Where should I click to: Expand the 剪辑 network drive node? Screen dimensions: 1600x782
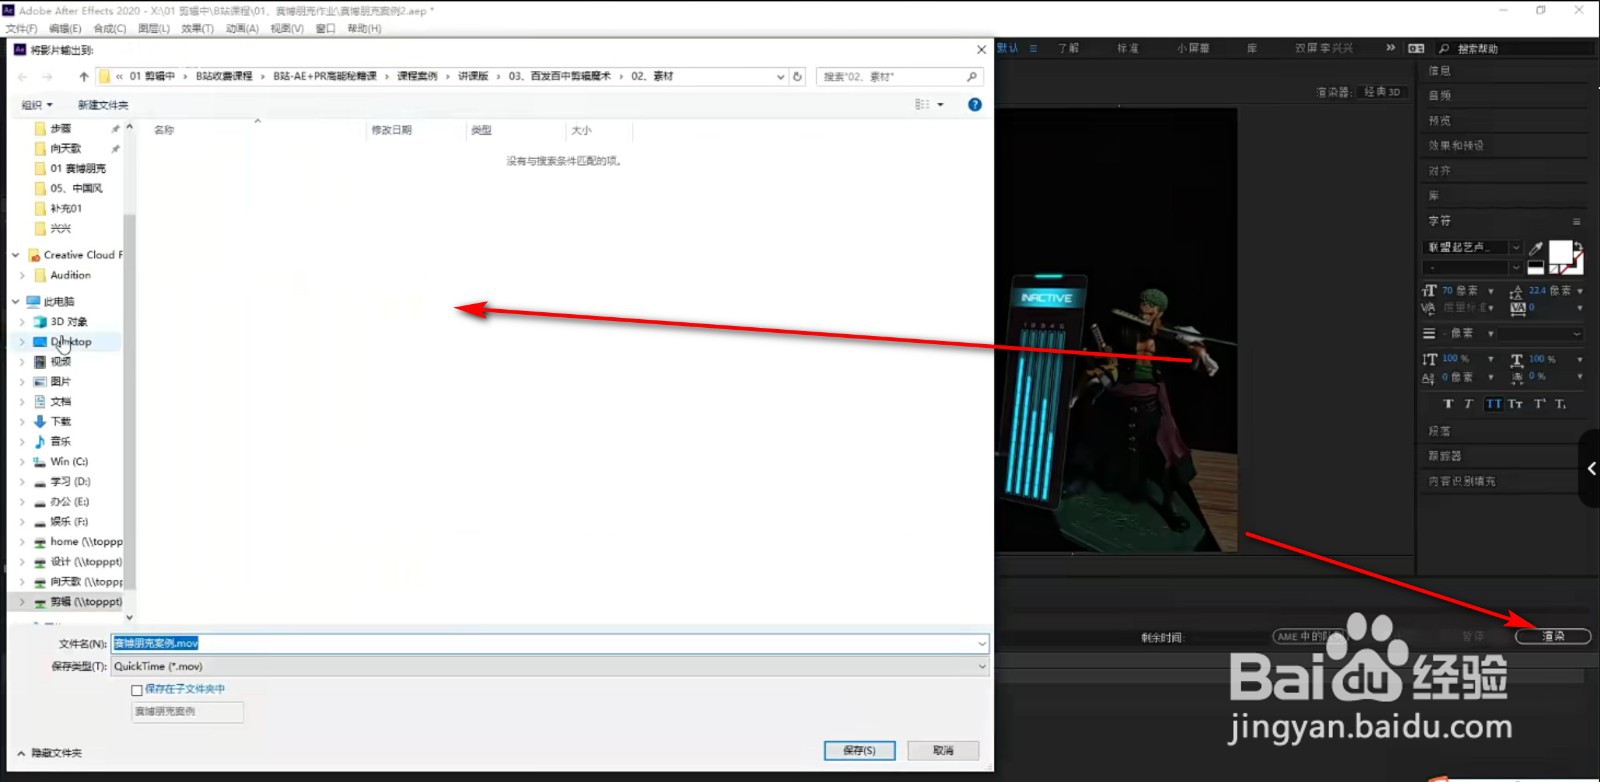[x=22, y=602]
